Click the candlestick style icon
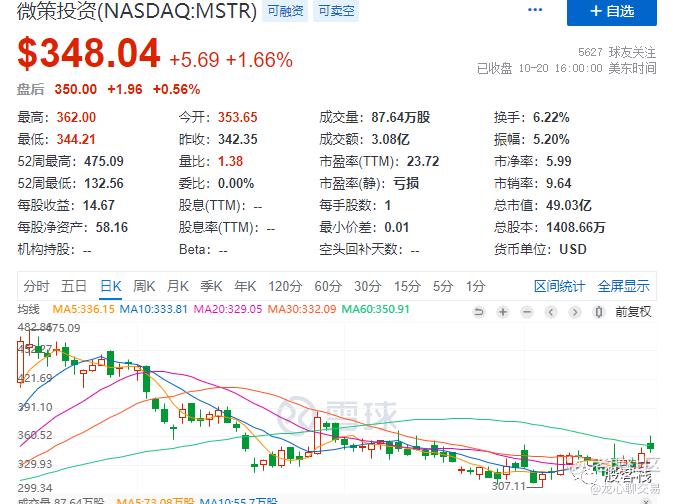 click(x=599, y=312)
